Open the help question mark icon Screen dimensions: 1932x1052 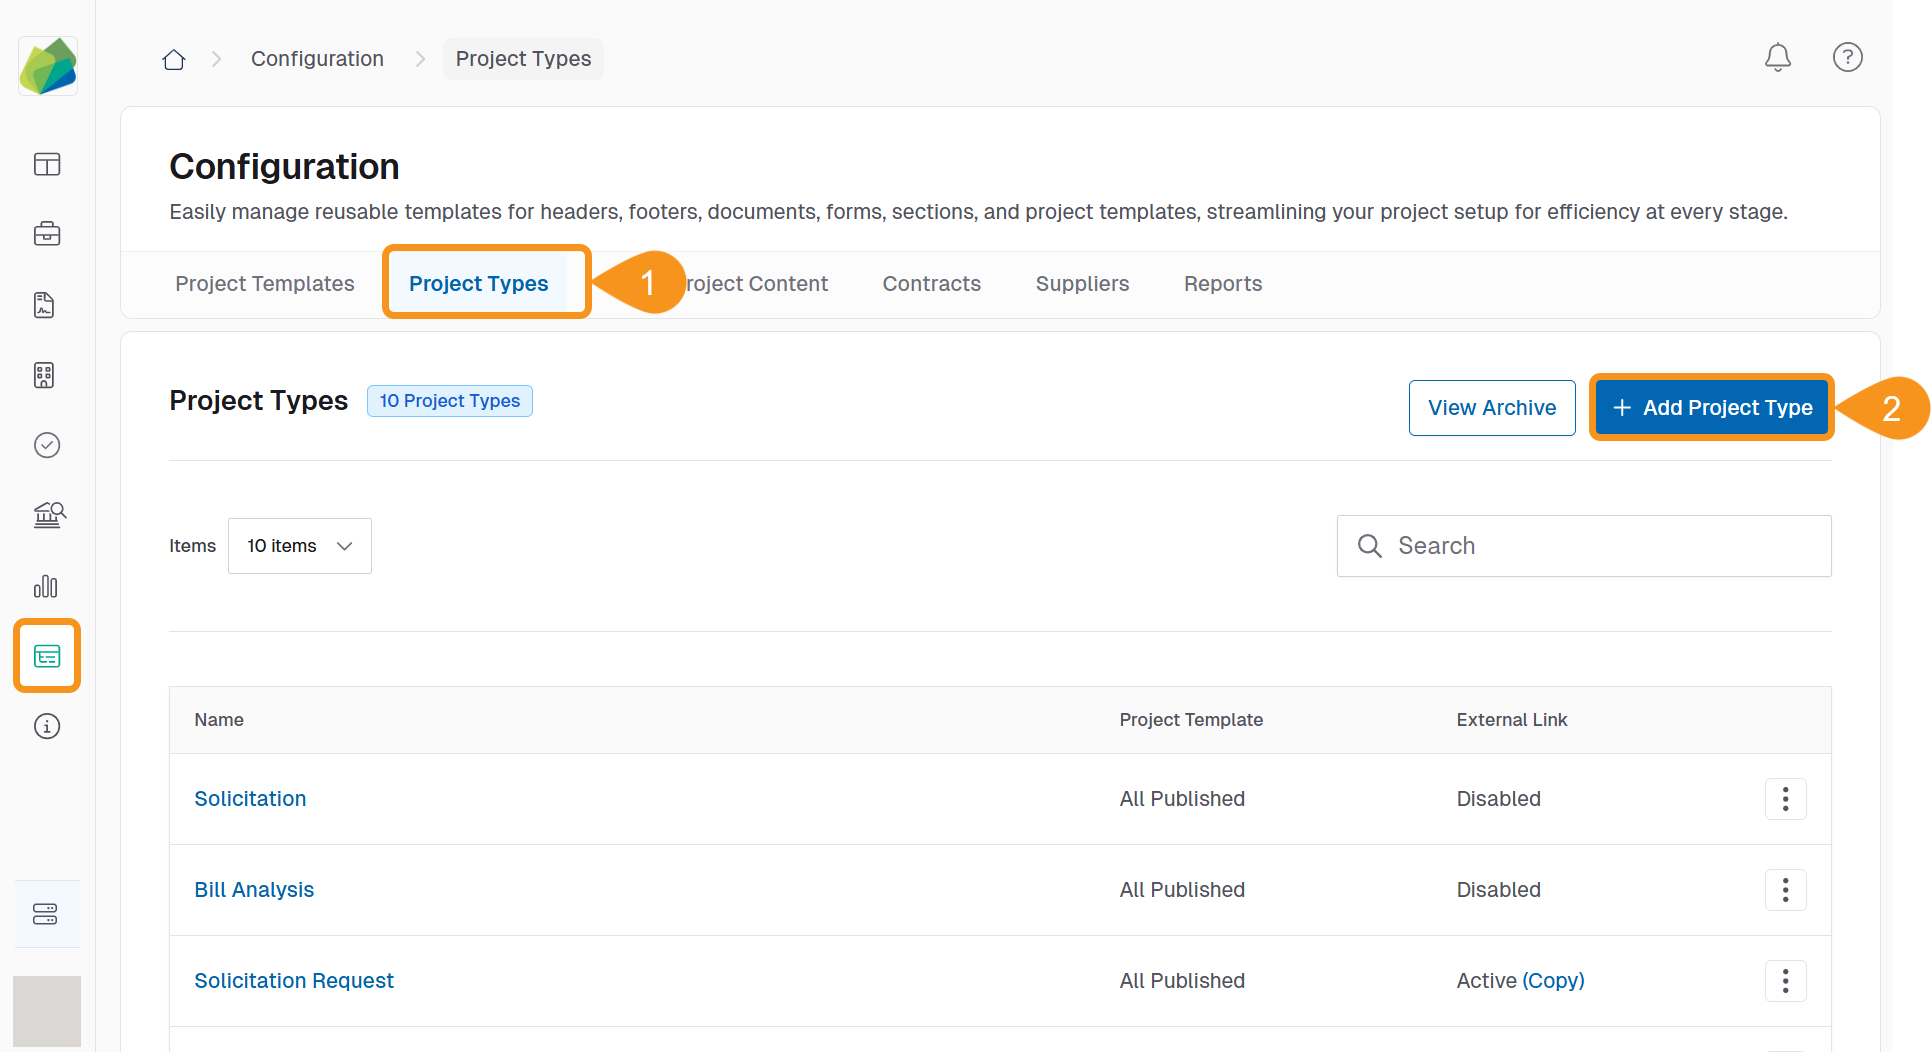1847,58
